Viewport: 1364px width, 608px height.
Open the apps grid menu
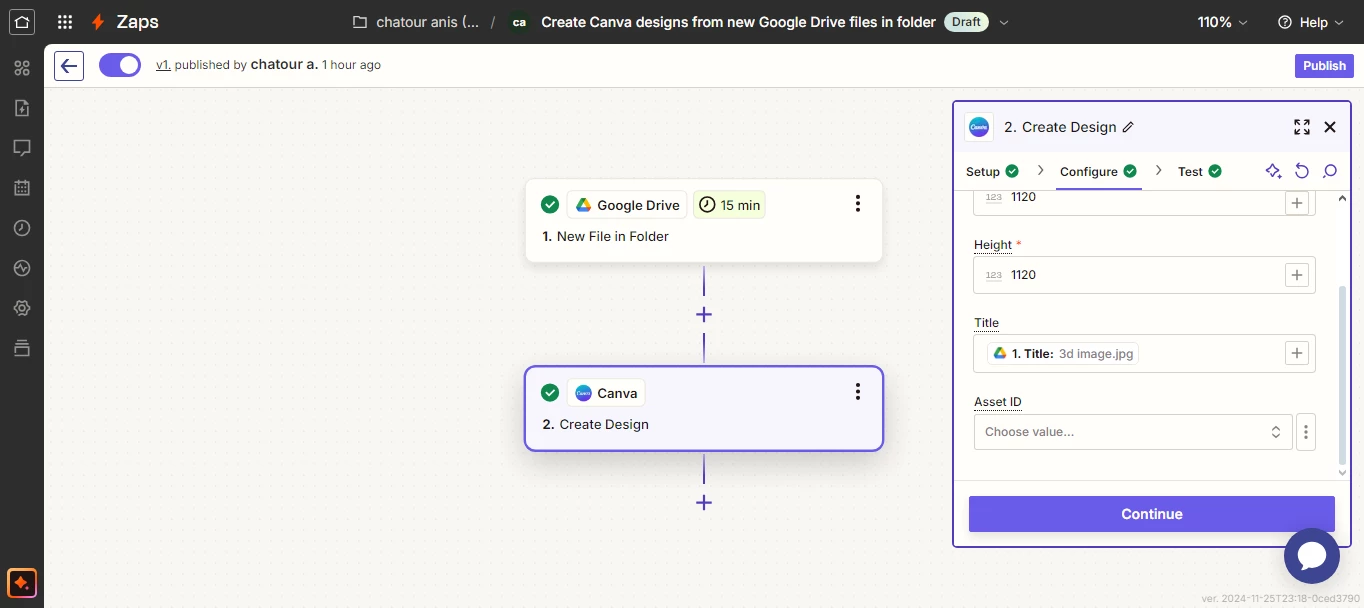(x=65, y=22)
